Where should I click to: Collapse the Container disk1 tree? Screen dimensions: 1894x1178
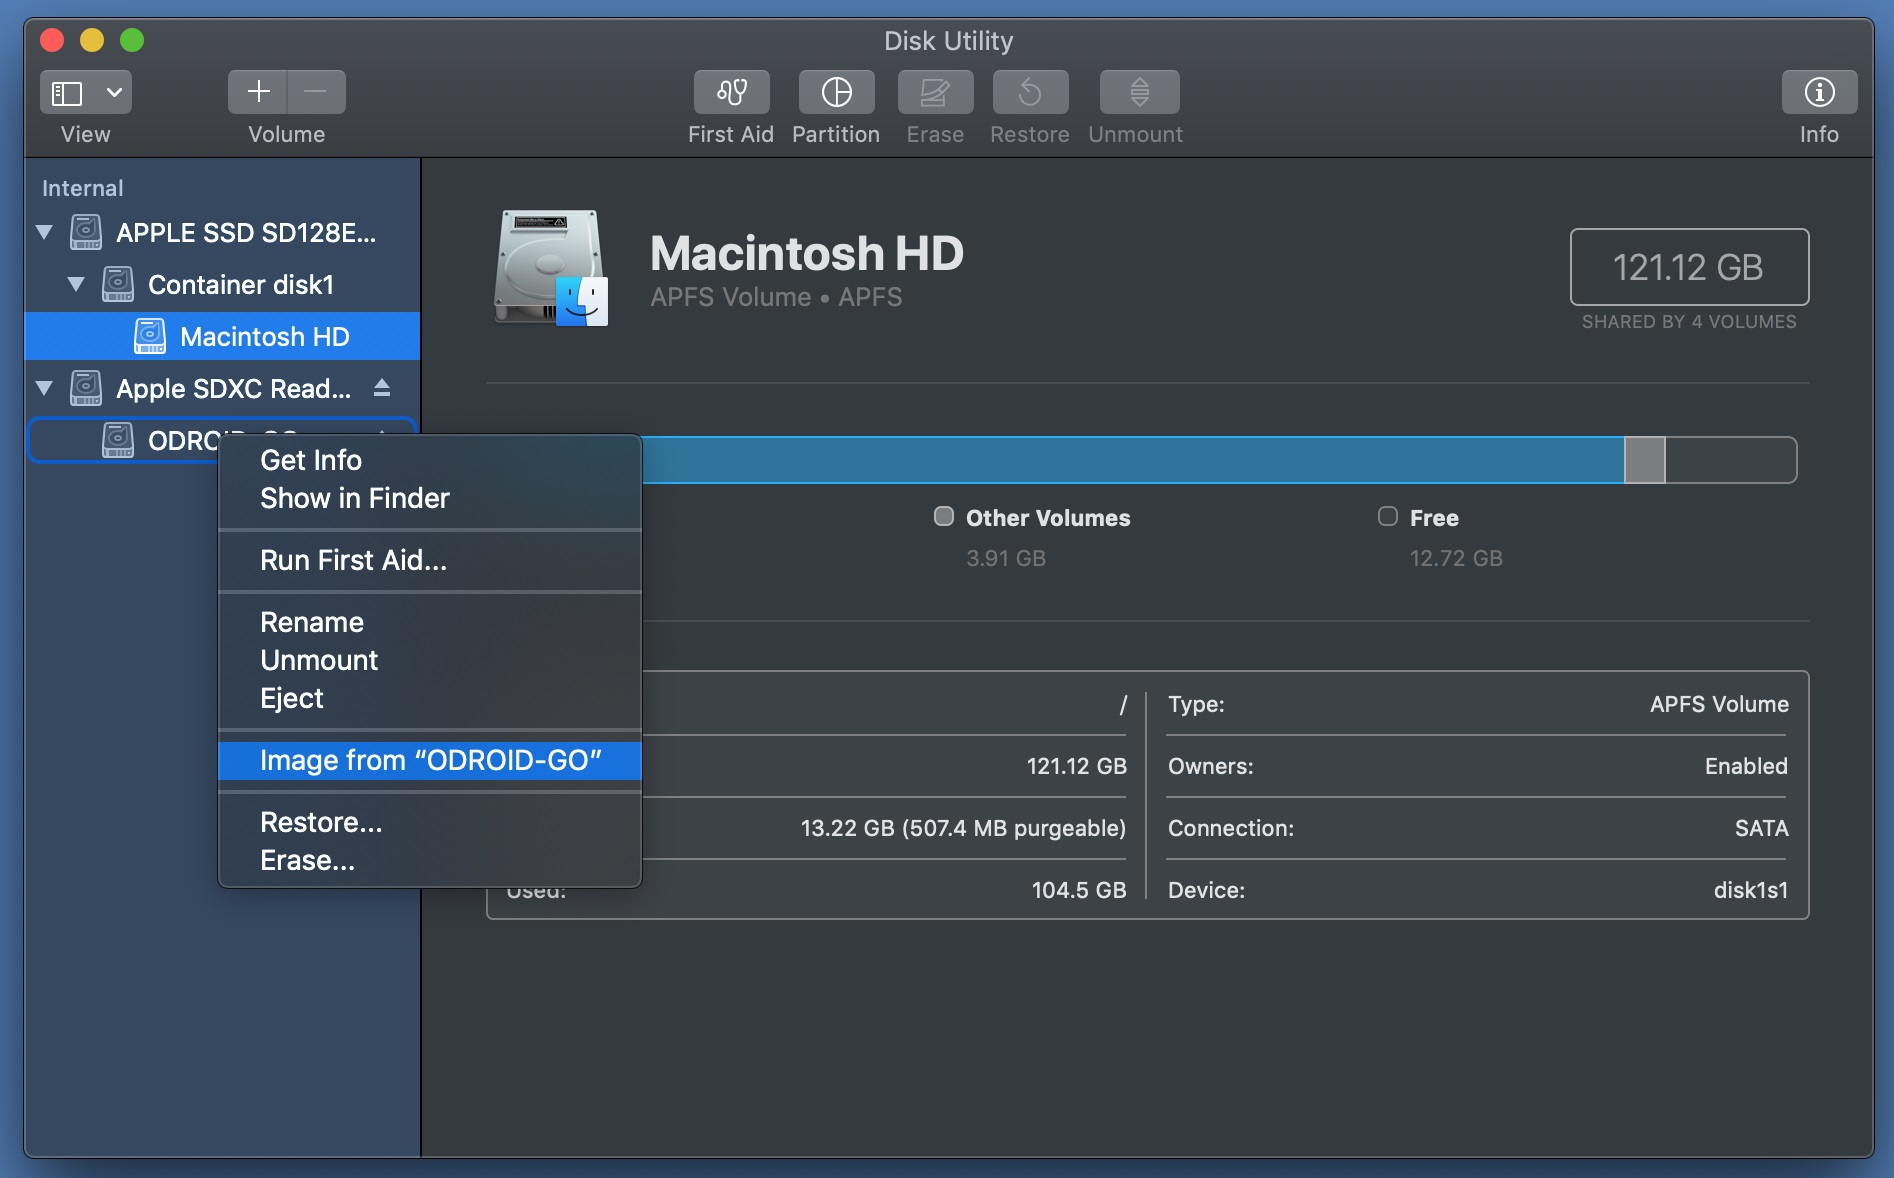click(76, 284)
